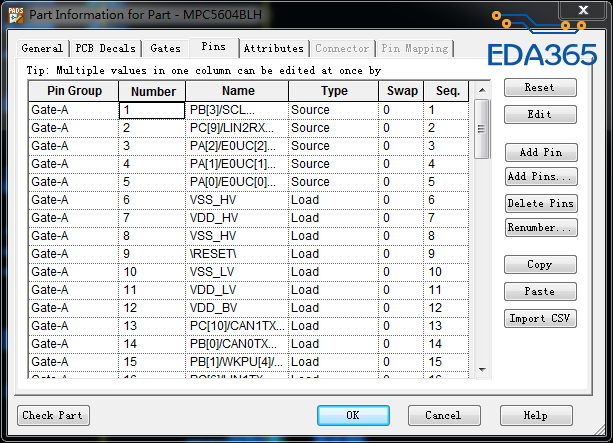The height and width of the screenshot is (443, 613).
Task: Click the Check Part button
Action: [53, 415]
